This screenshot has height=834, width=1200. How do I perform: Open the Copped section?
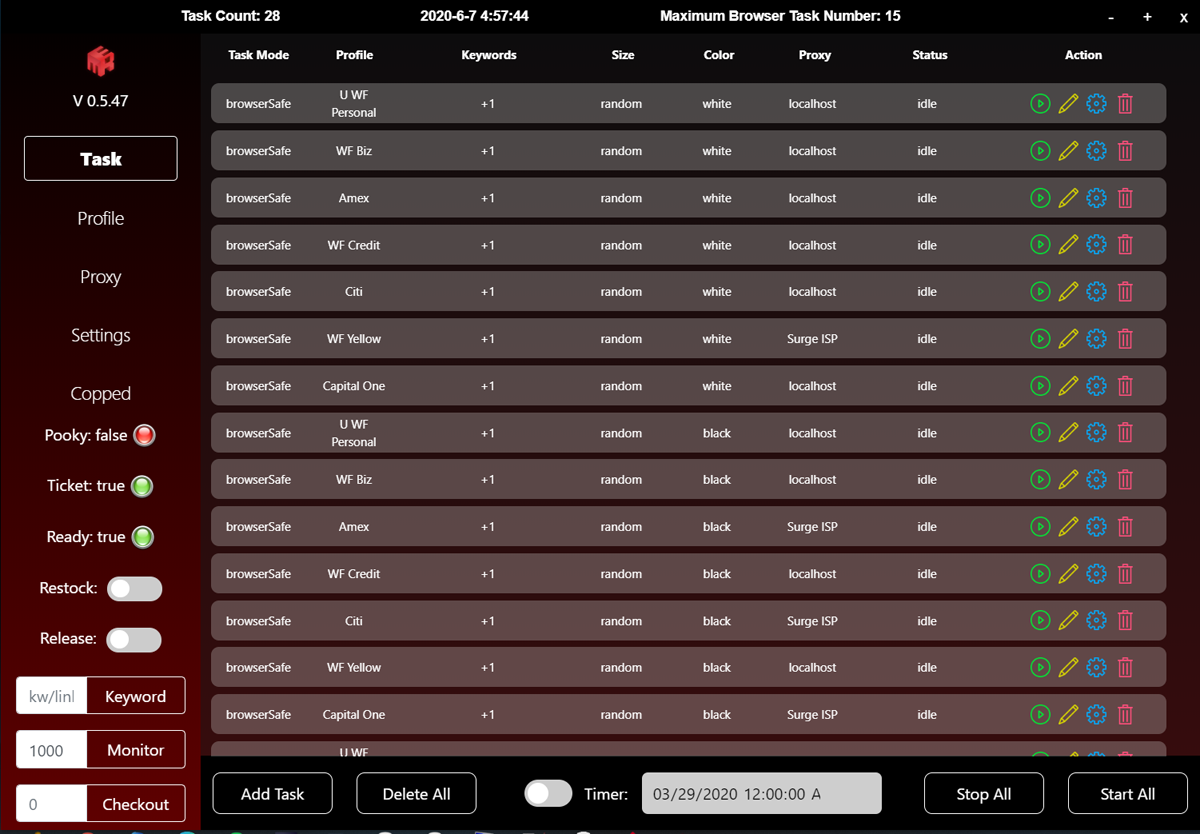pos(100,394)
